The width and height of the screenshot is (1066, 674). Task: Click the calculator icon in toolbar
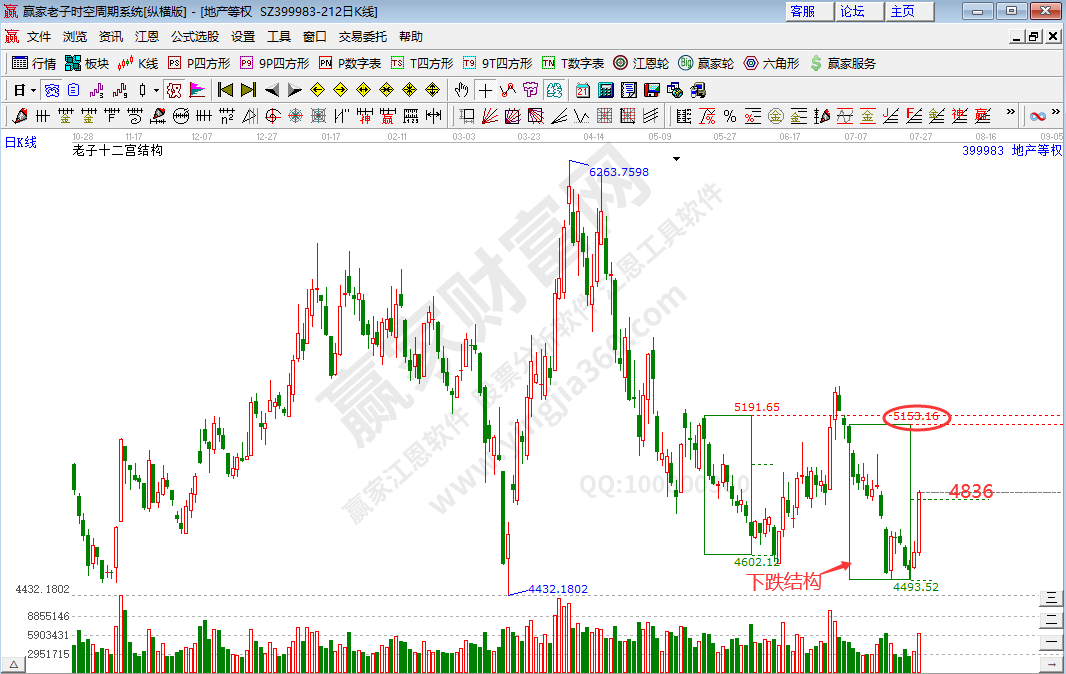coord(605,89)
